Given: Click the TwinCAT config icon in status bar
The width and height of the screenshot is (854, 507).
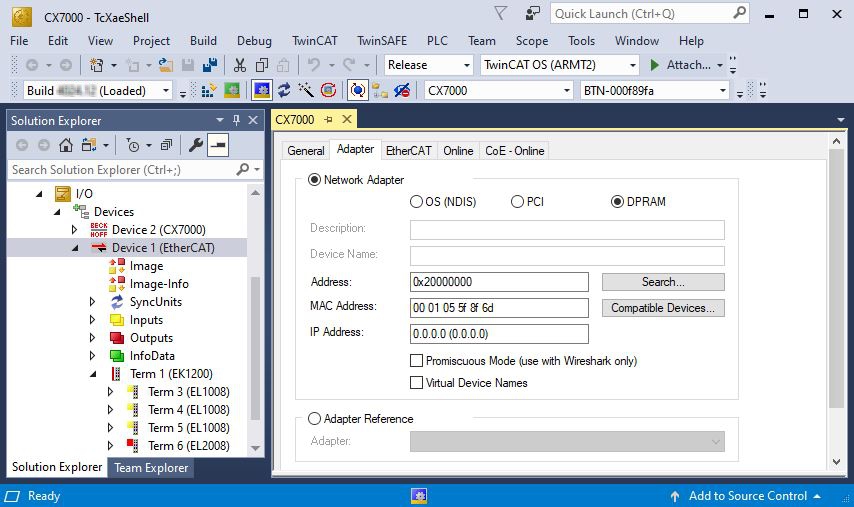Looking at the screenshot, I should coord(418,496).
